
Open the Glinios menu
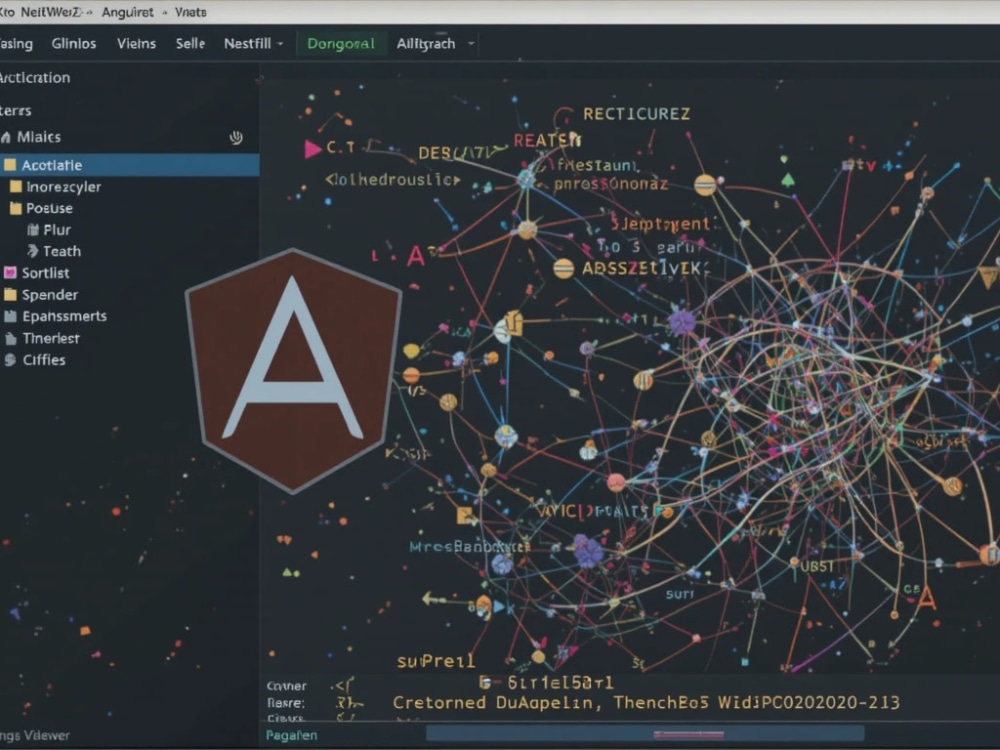click(74, 43)
